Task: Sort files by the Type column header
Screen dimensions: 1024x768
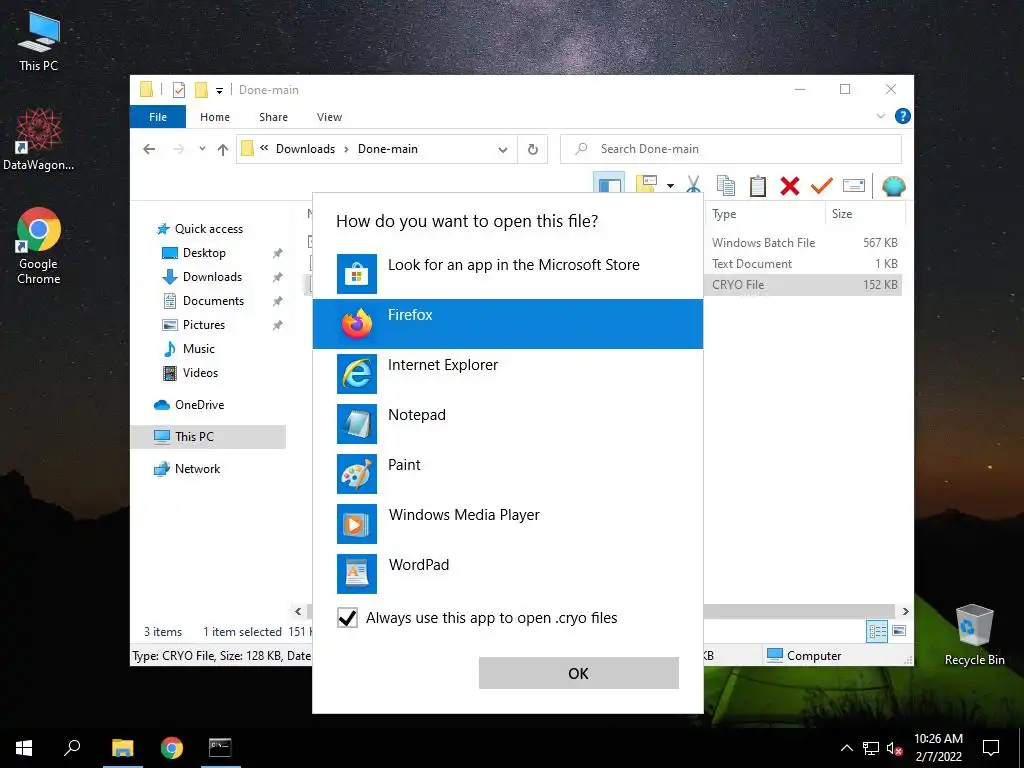Action: [x=765, y=214]
